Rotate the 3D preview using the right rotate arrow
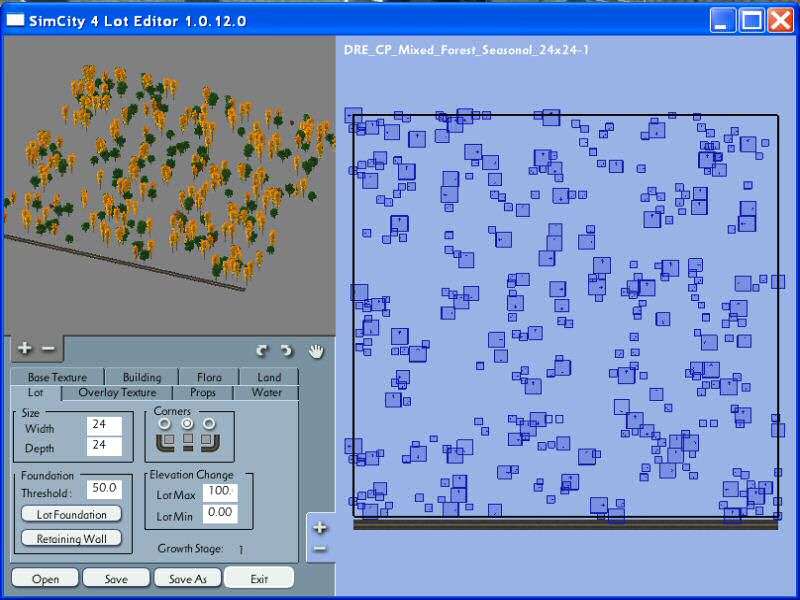Viewport: 800px width, 600px height. 287,351
